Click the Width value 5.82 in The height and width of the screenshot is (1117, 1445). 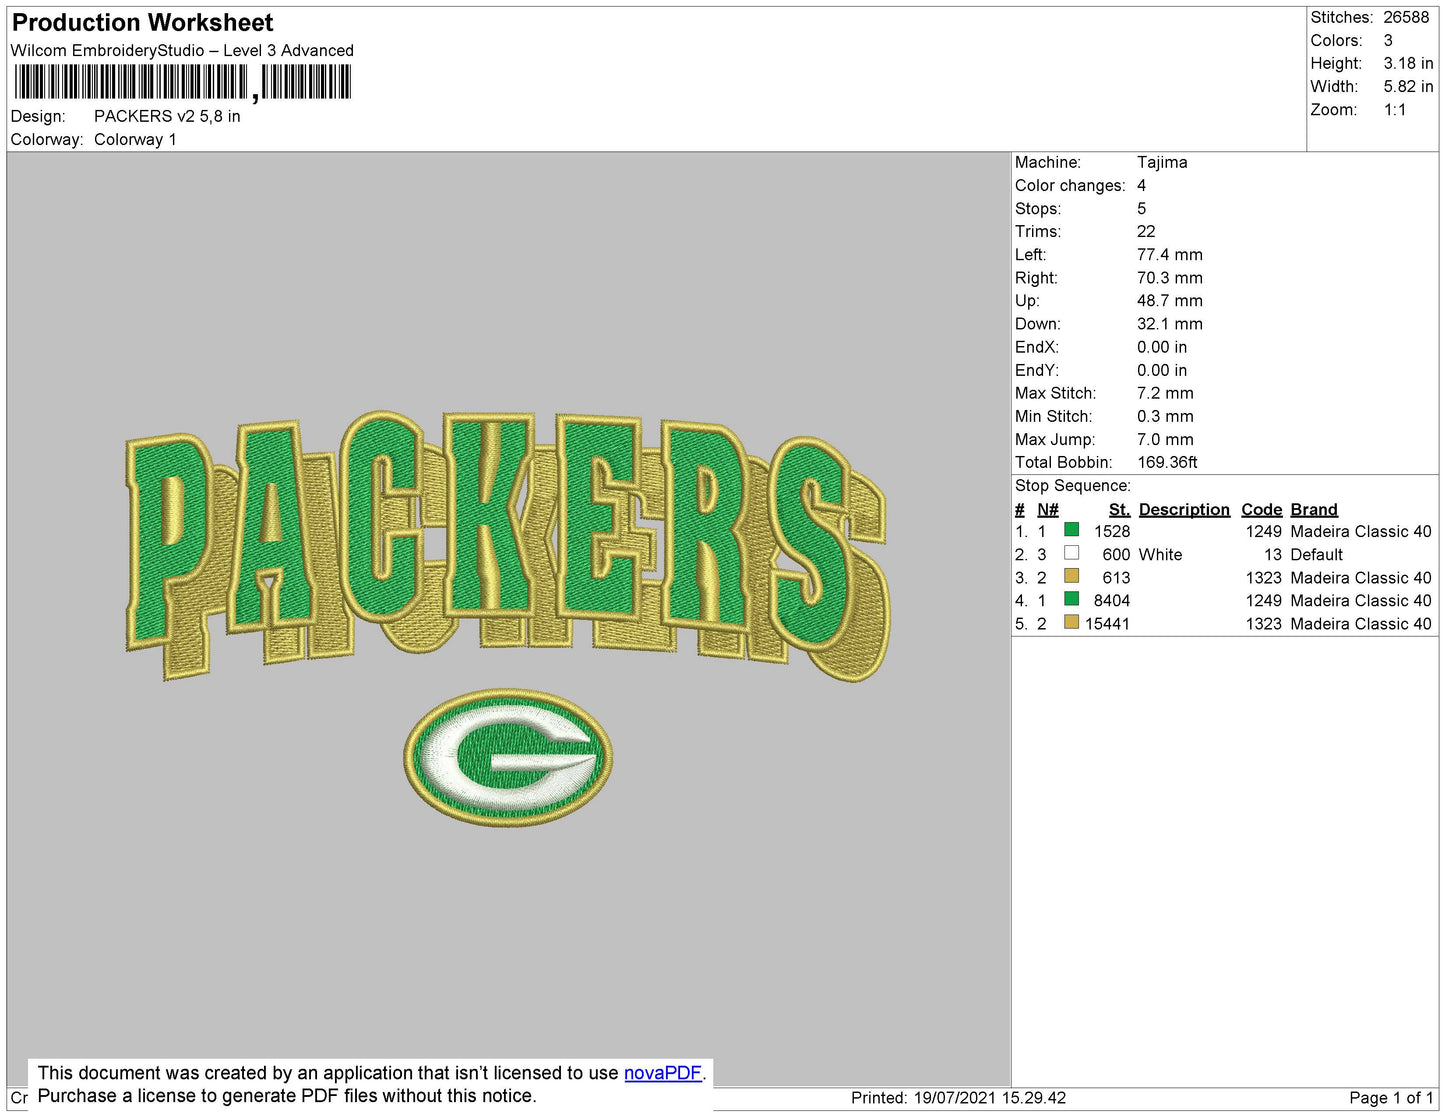tap(1408, 86)
